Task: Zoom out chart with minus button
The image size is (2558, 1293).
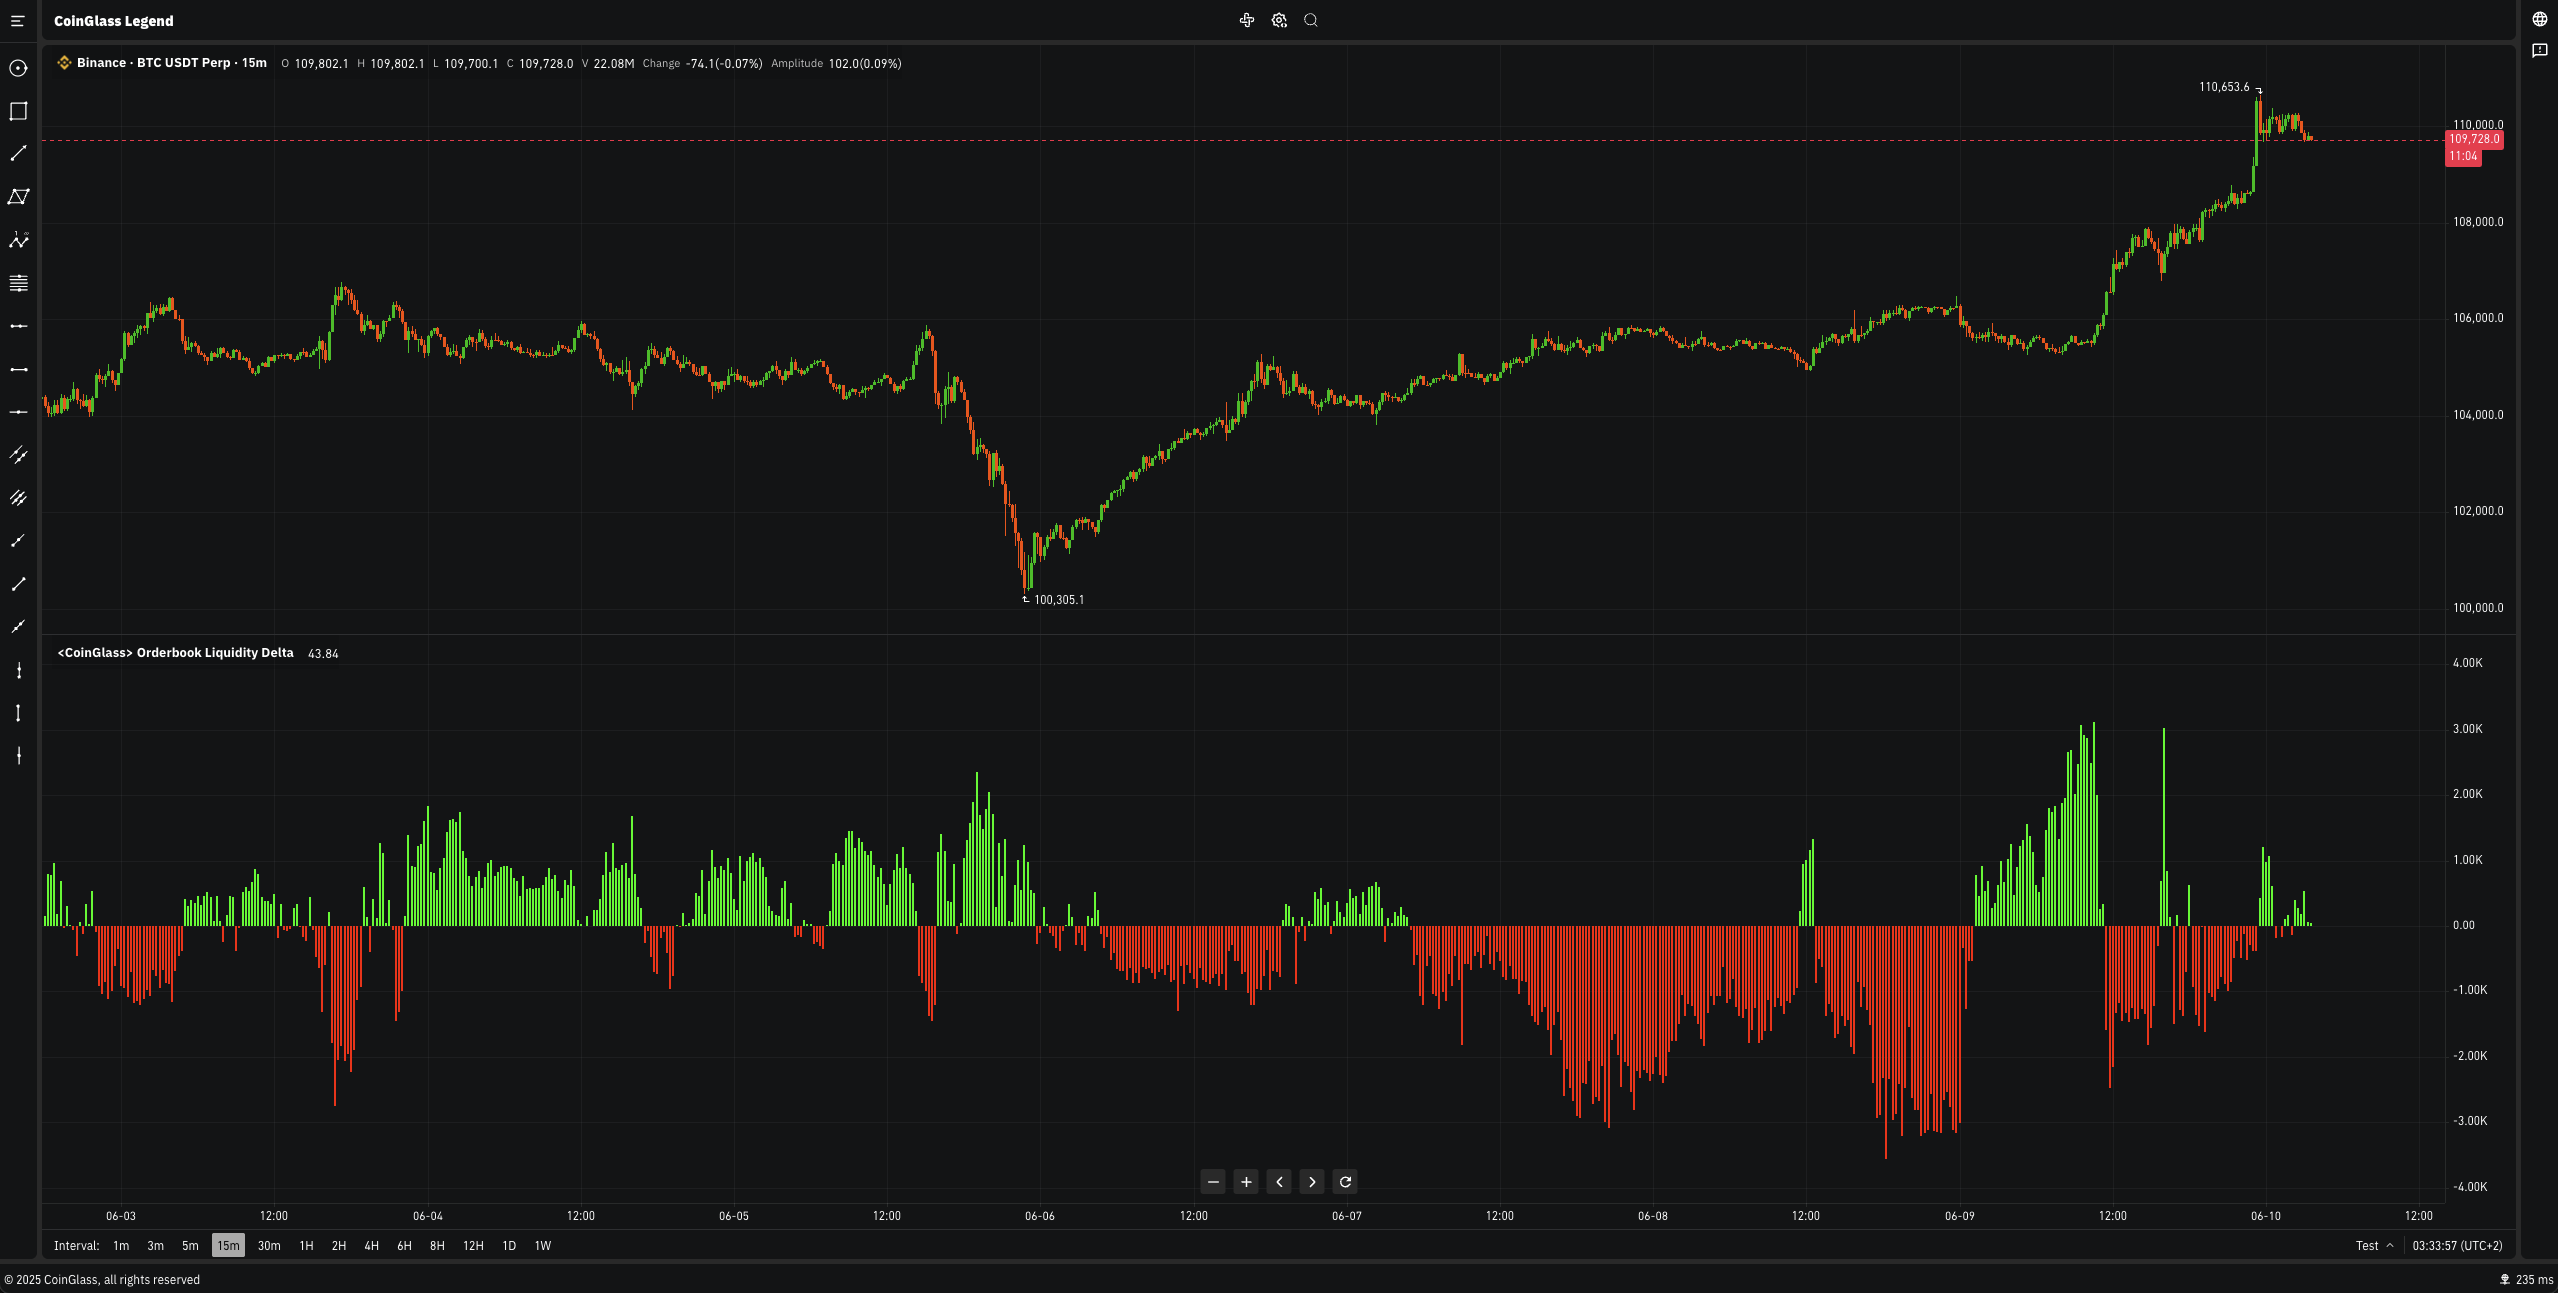Action: 1213,1182
